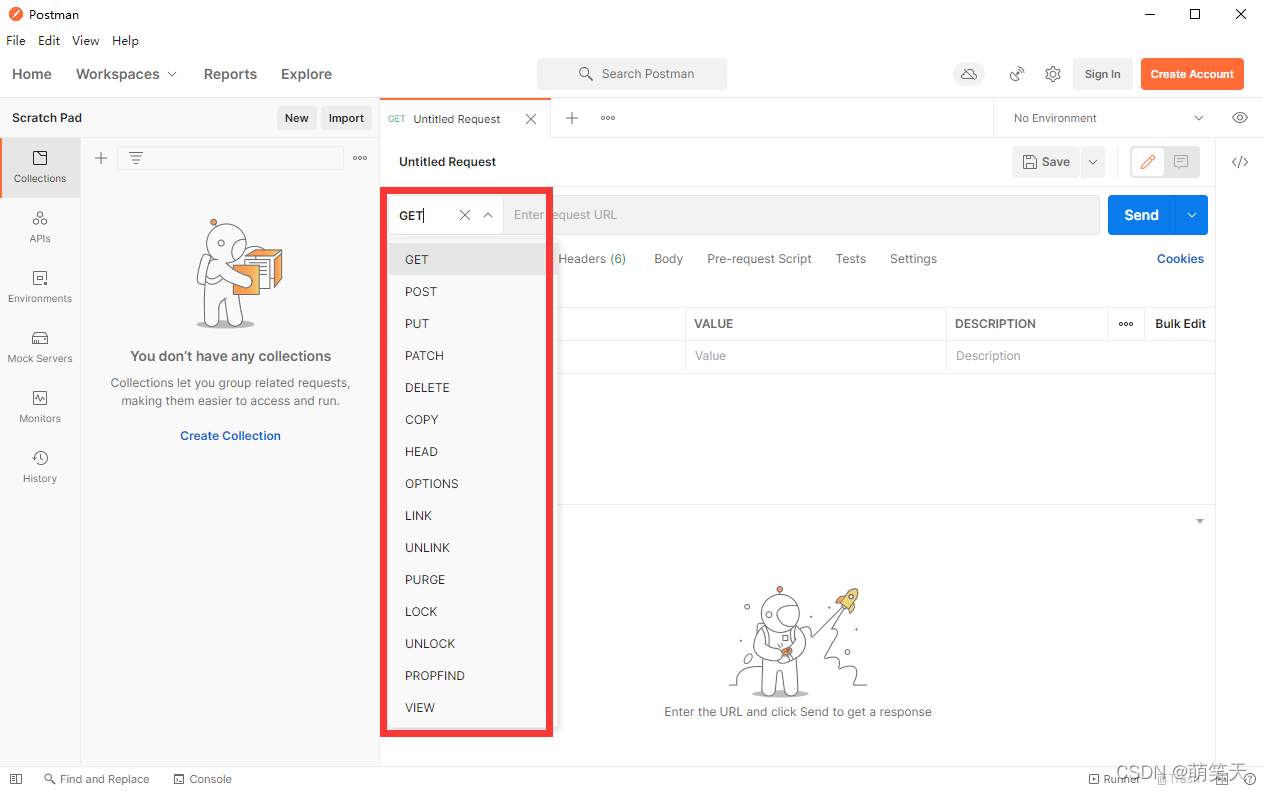1263x791 pixels.
Task: Click the Enter request URL field
Action: point(801,215)
